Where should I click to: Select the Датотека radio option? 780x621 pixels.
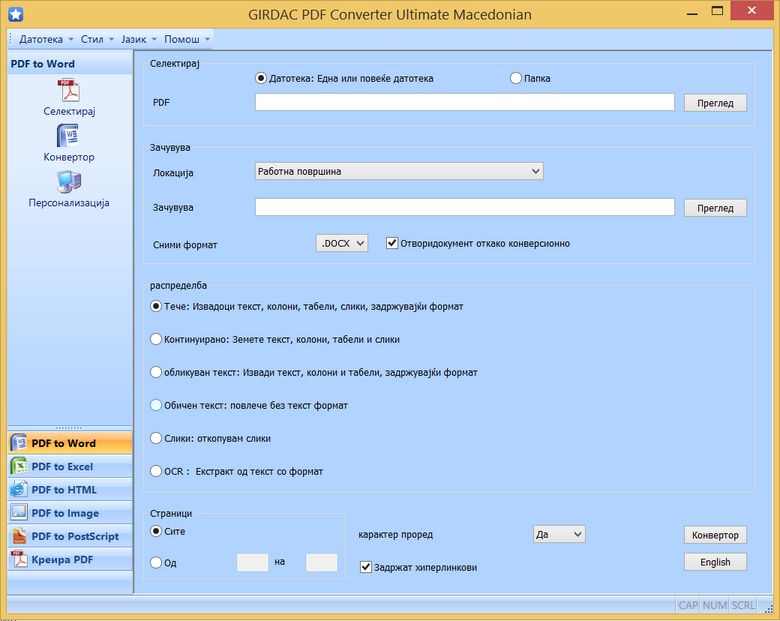coord(261,78)
